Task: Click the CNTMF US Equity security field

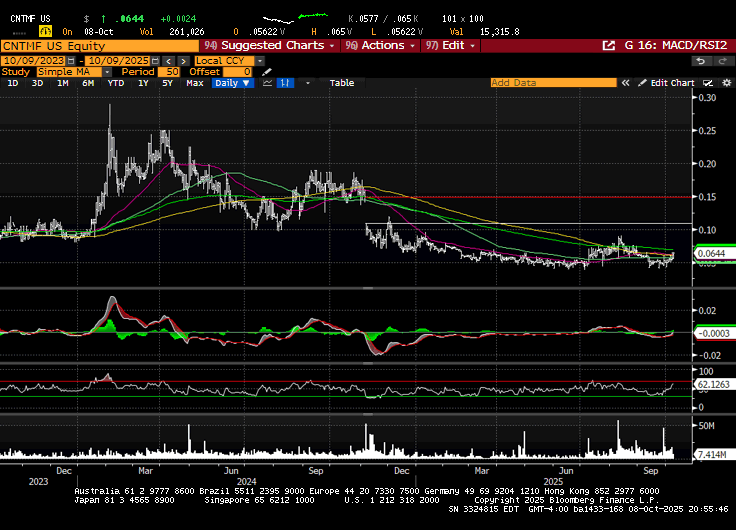Action: 100,46
